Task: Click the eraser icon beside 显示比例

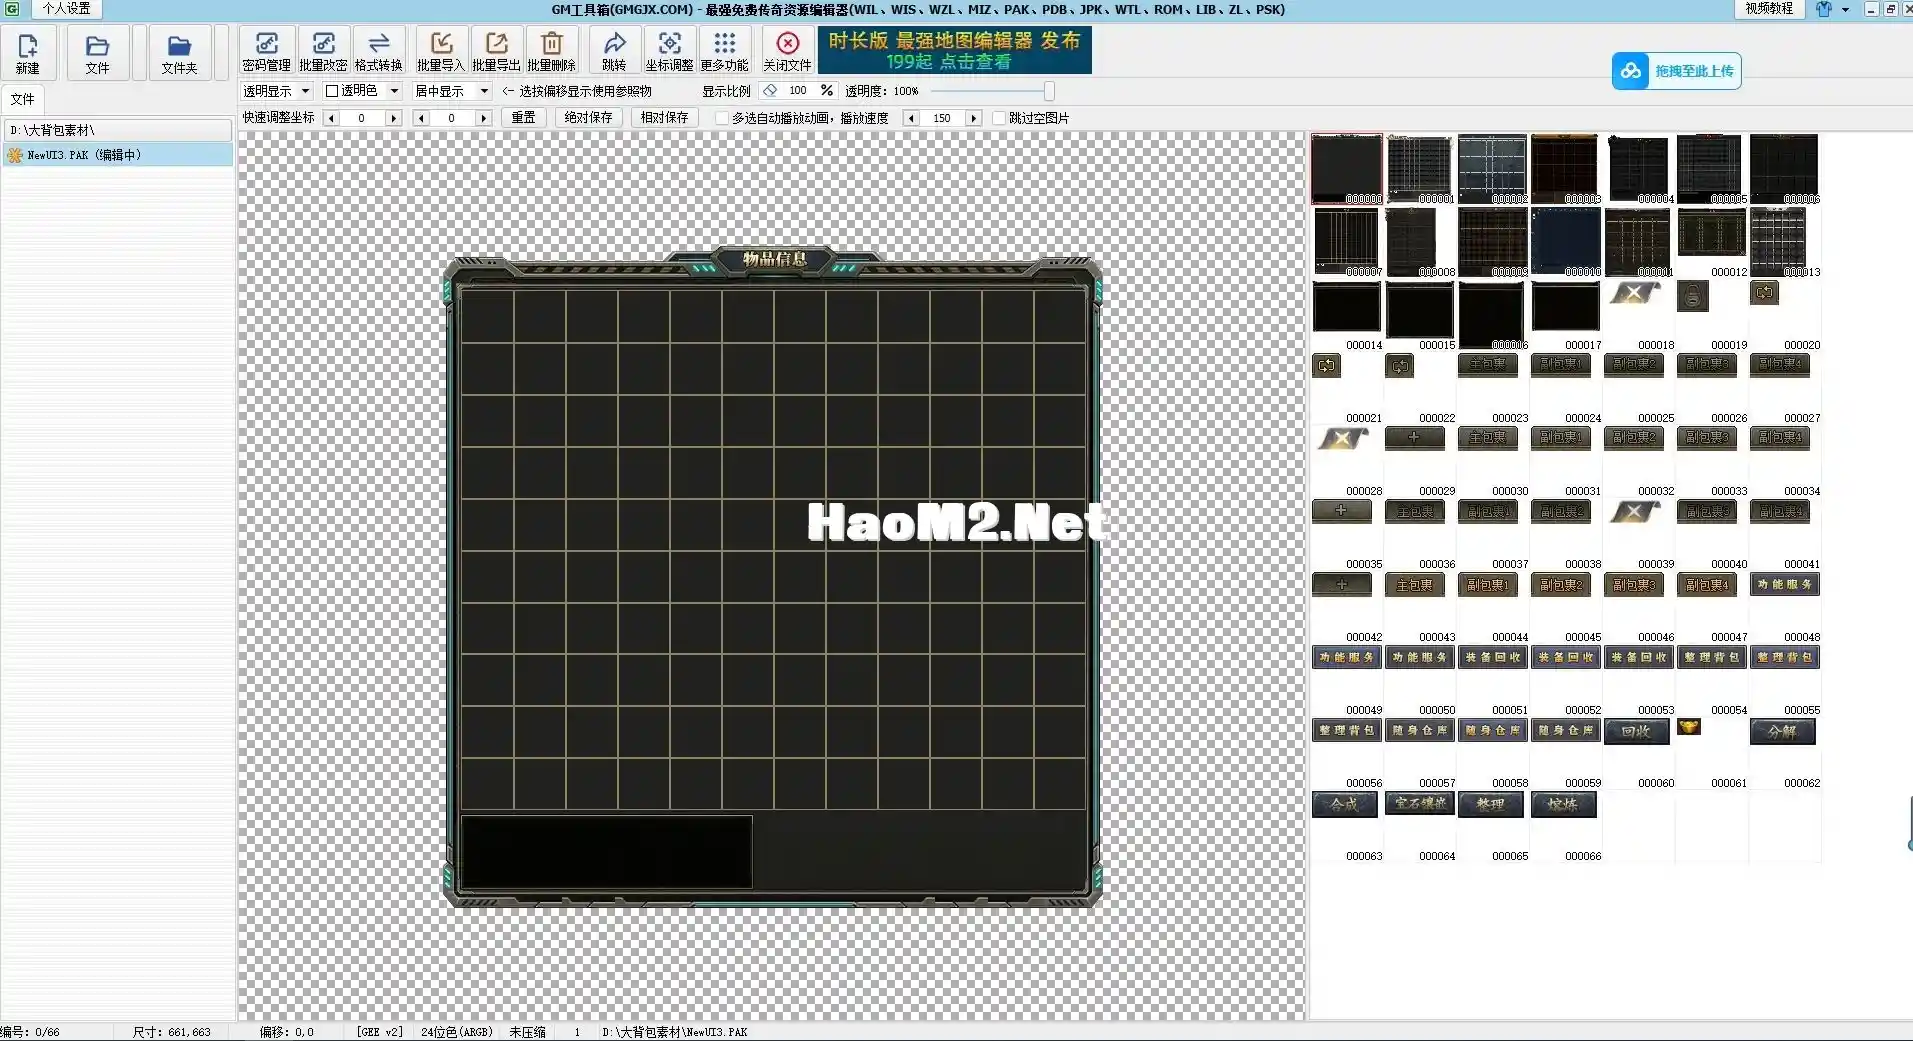Action: pos(770,90)
